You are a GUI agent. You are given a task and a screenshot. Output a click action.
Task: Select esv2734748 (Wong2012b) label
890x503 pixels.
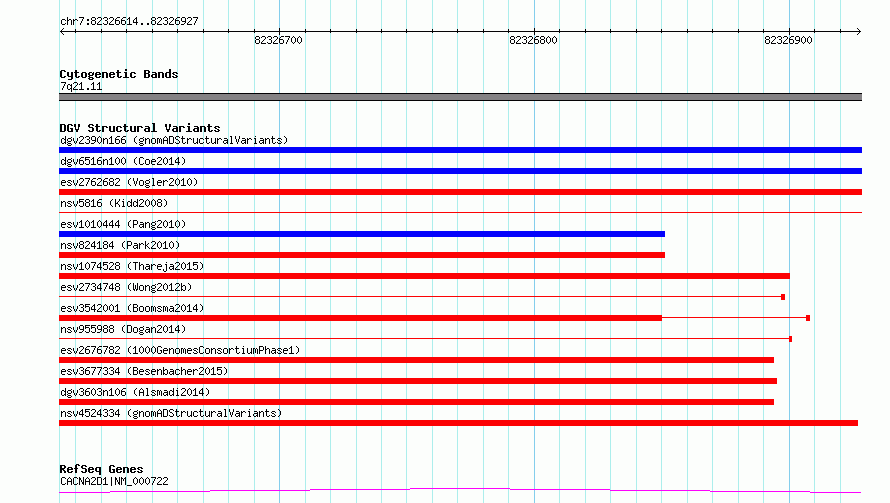tap(126, 287)
